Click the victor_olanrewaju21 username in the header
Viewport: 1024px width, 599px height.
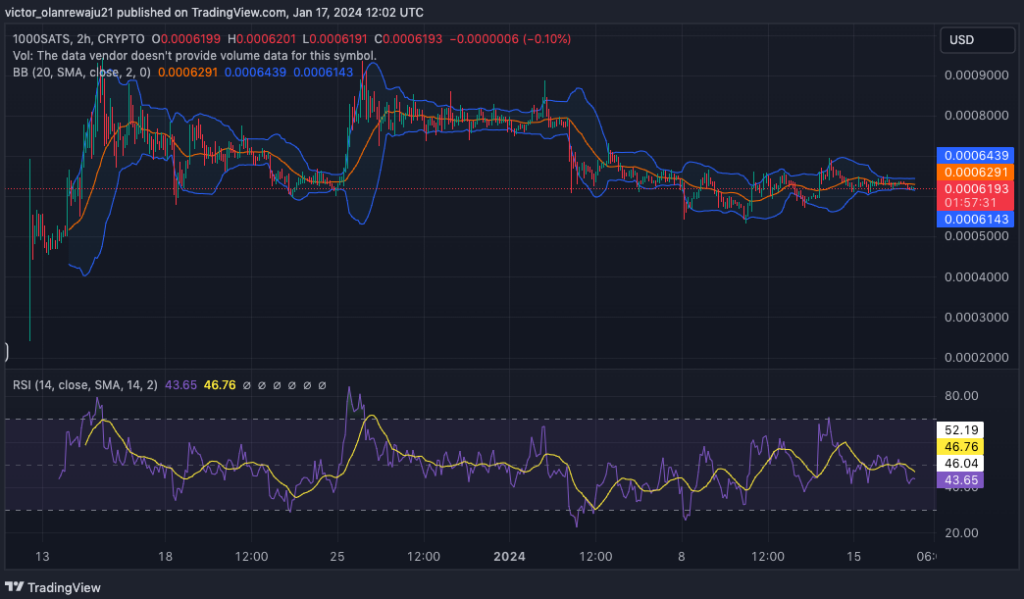(60, 13)
